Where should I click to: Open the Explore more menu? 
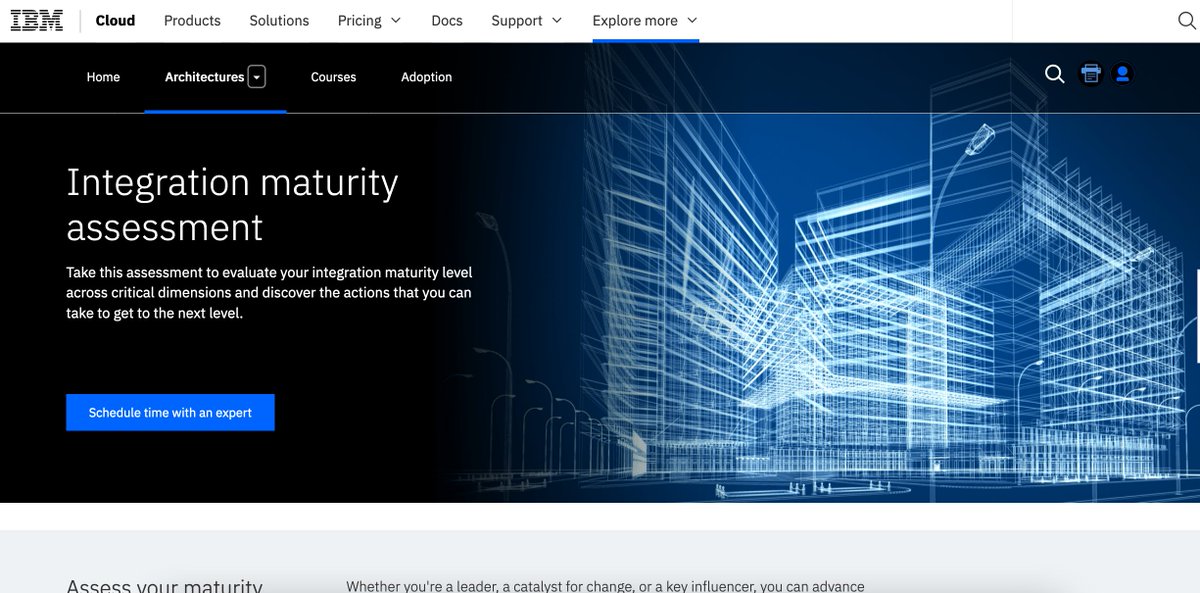tap(645, 20)
